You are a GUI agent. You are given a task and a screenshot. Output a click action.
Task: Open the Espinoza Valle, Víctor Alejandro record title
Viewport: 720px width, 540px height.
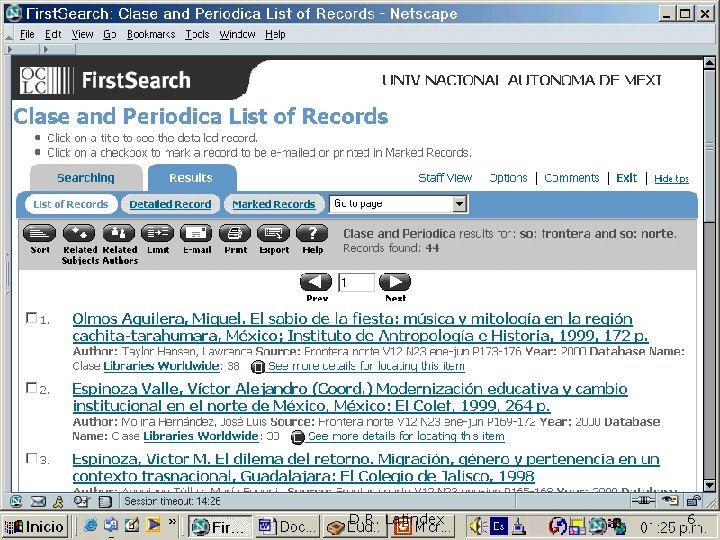(350, 397)
